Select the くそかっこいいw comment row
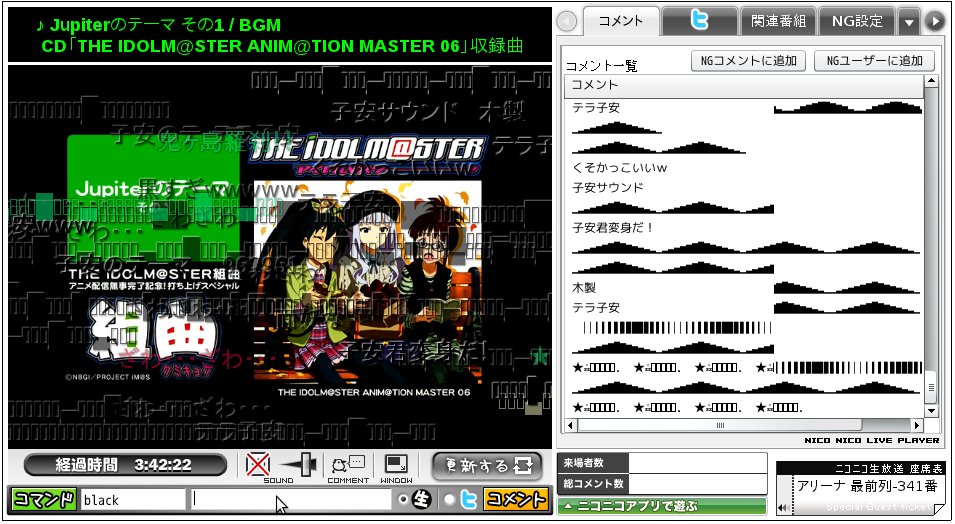Image resolution: width=955 pixels, height=524 pixels. click(x=744, y=168)
